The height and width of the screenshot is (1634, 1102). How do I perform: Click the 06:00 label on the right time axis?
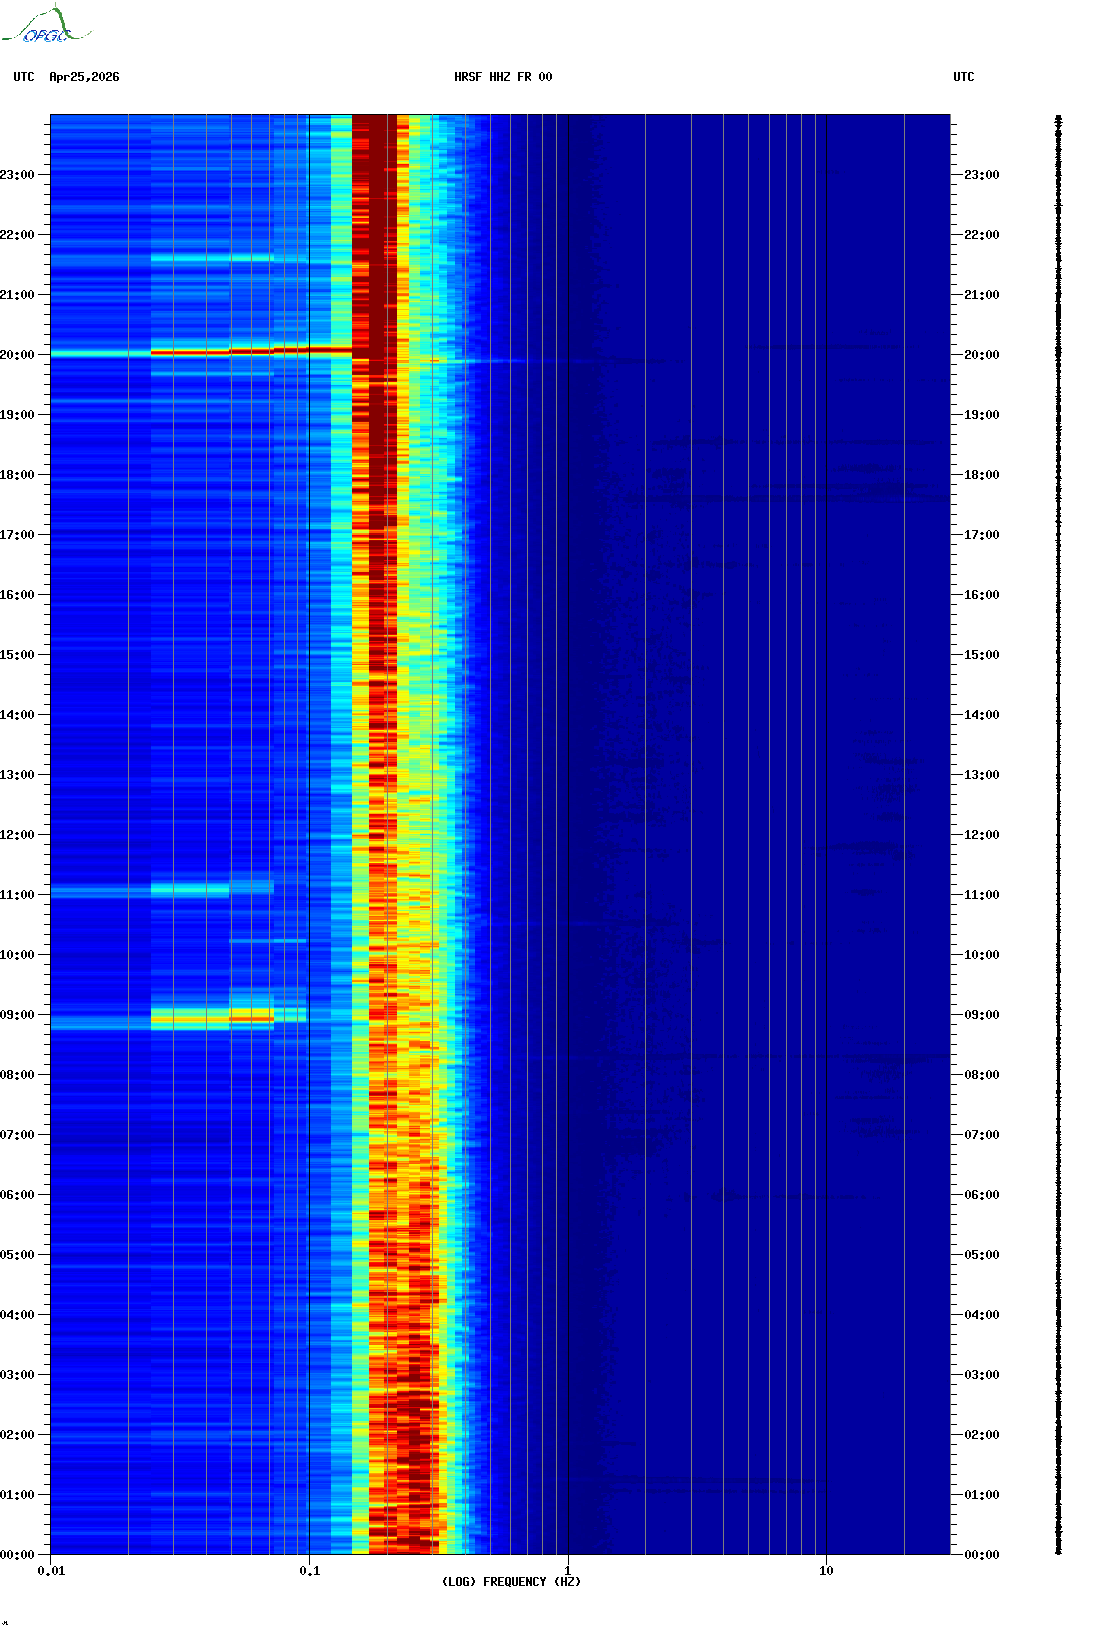point(982,1195)
